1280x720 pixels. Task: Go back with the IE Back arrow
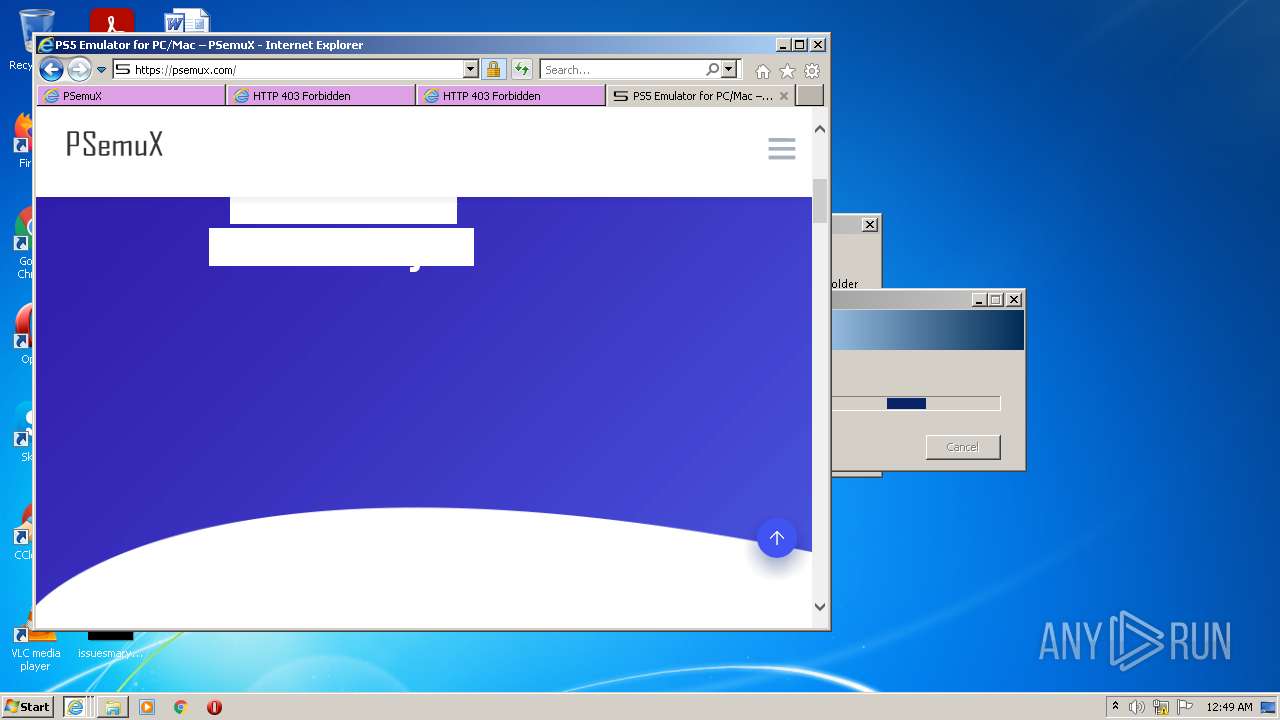[51, 70]
